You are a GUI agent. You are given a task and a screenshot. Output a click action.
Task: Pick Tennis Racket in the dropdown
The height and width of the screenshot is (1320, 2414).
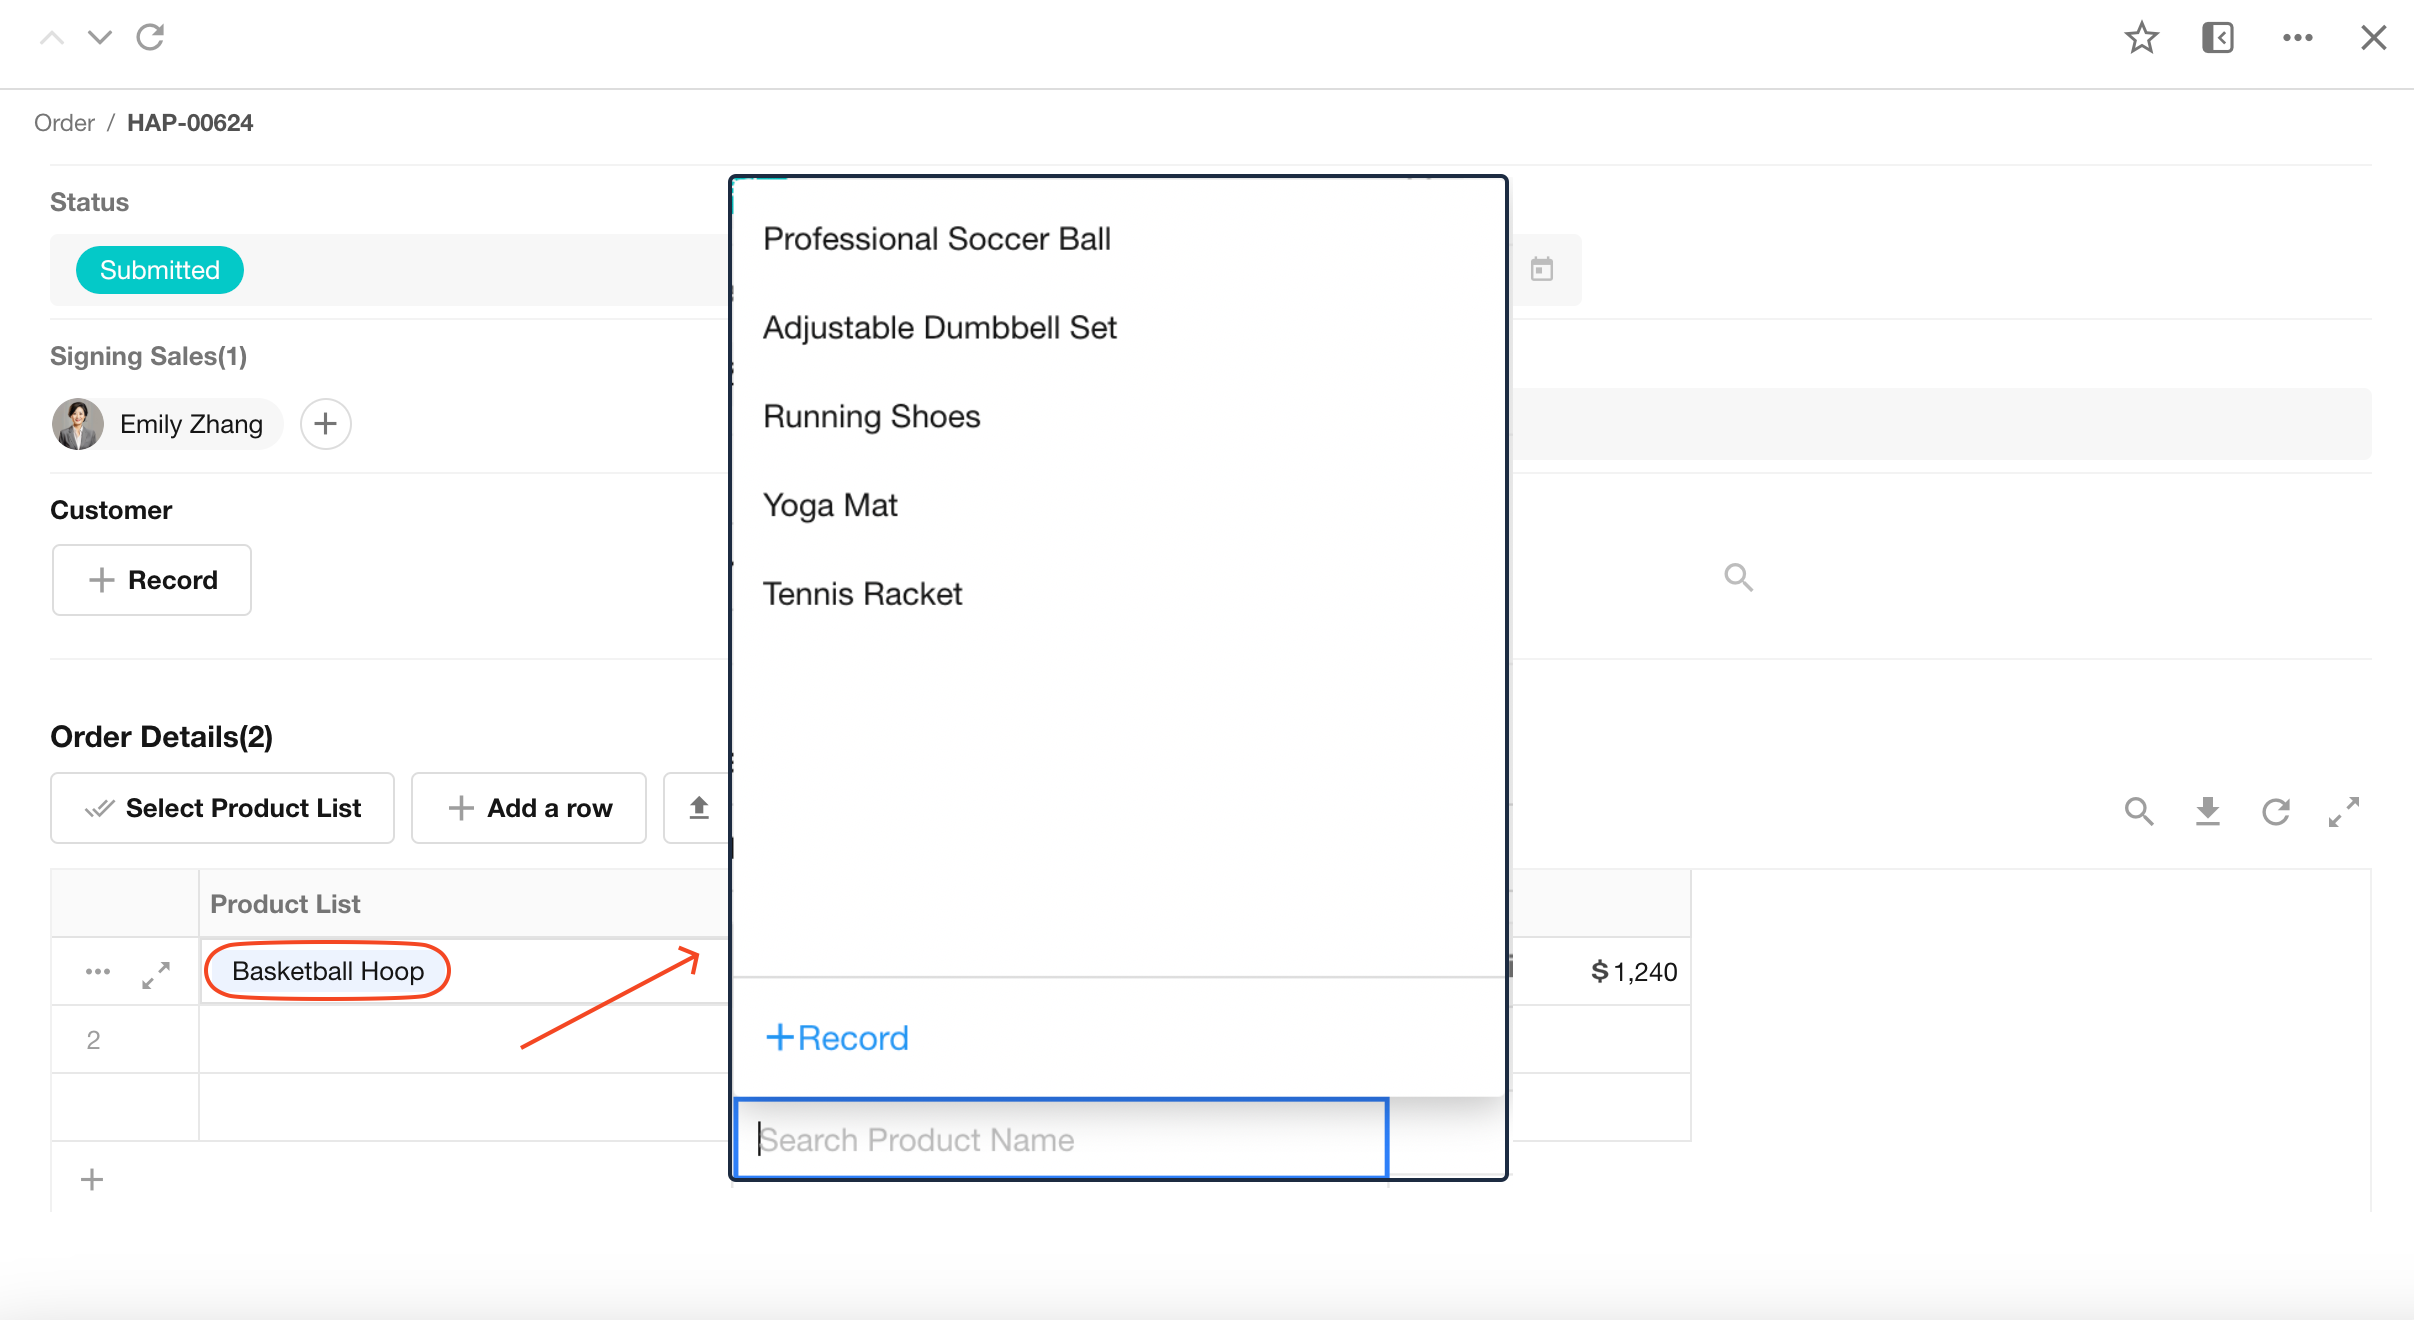(861, 594)
